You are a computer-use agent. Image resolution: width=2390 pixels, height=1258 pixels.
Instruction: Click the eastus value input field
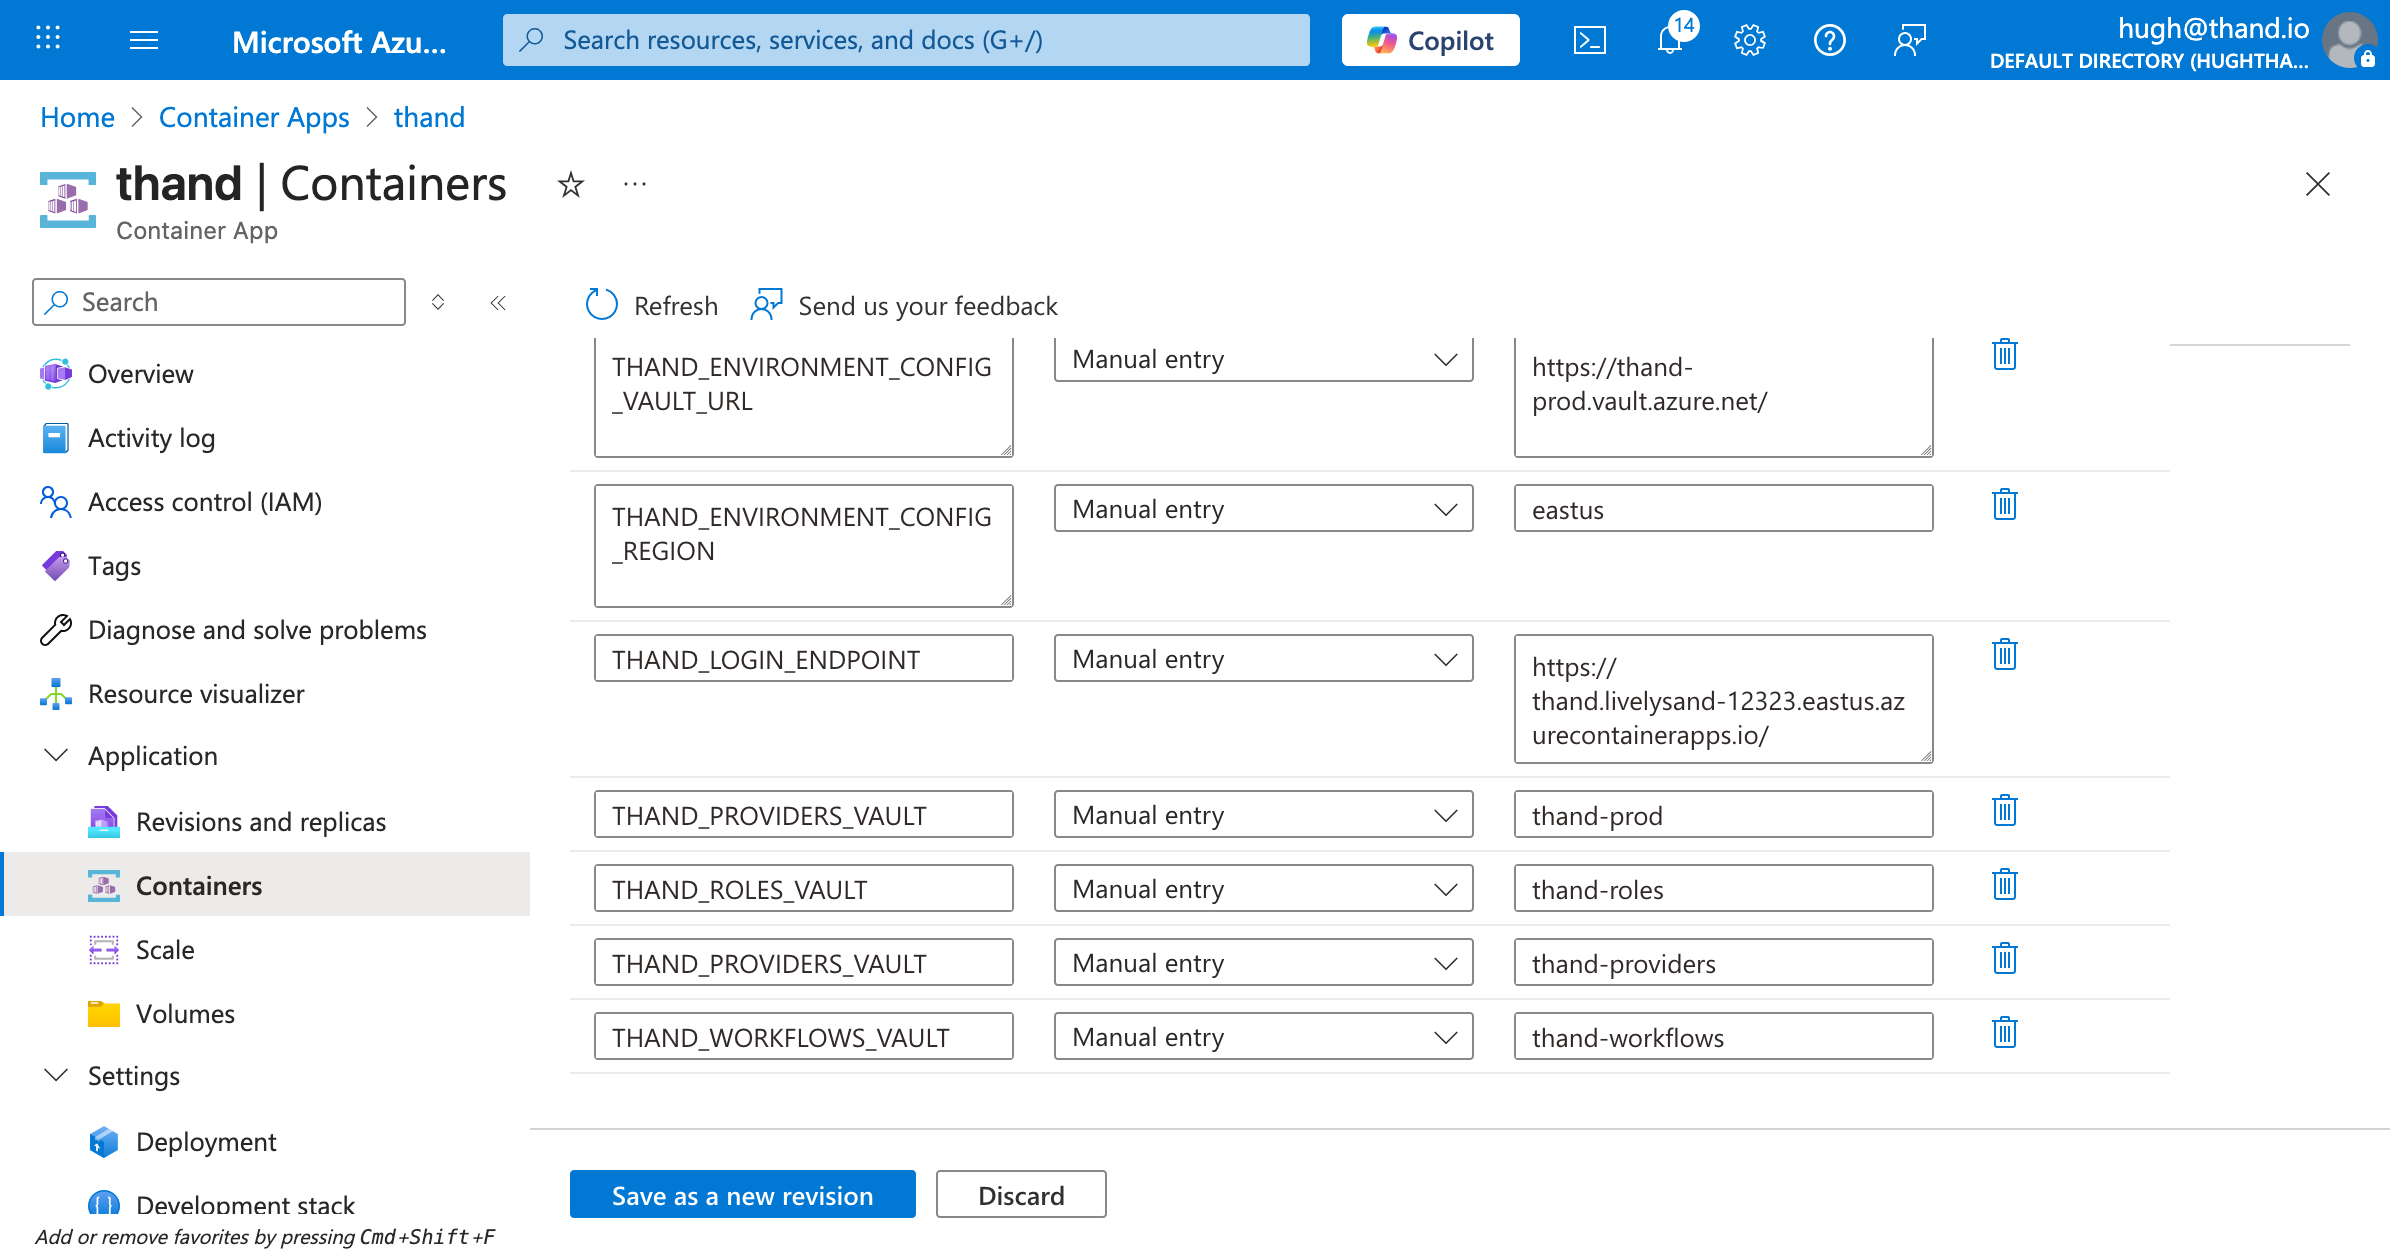(x=1722, y=509)
